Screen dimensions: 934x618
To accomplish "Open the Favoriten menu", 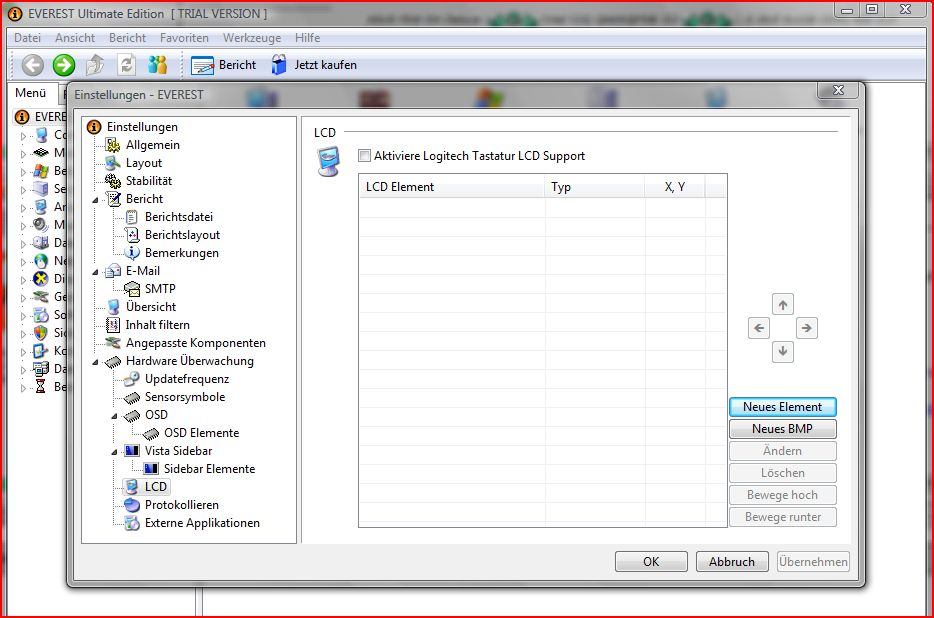I will coord(184,38).
